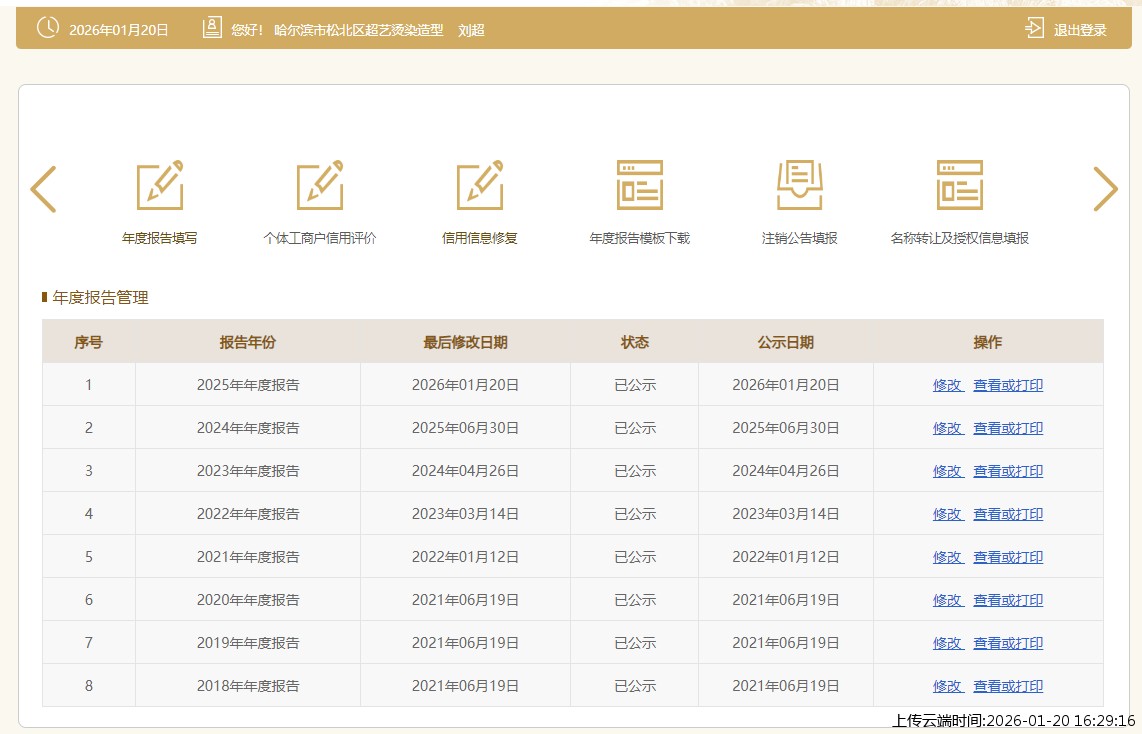The image size is (1142, 734).
Task: Click the 年度报告填写 text label
Action: pos(160,238)
